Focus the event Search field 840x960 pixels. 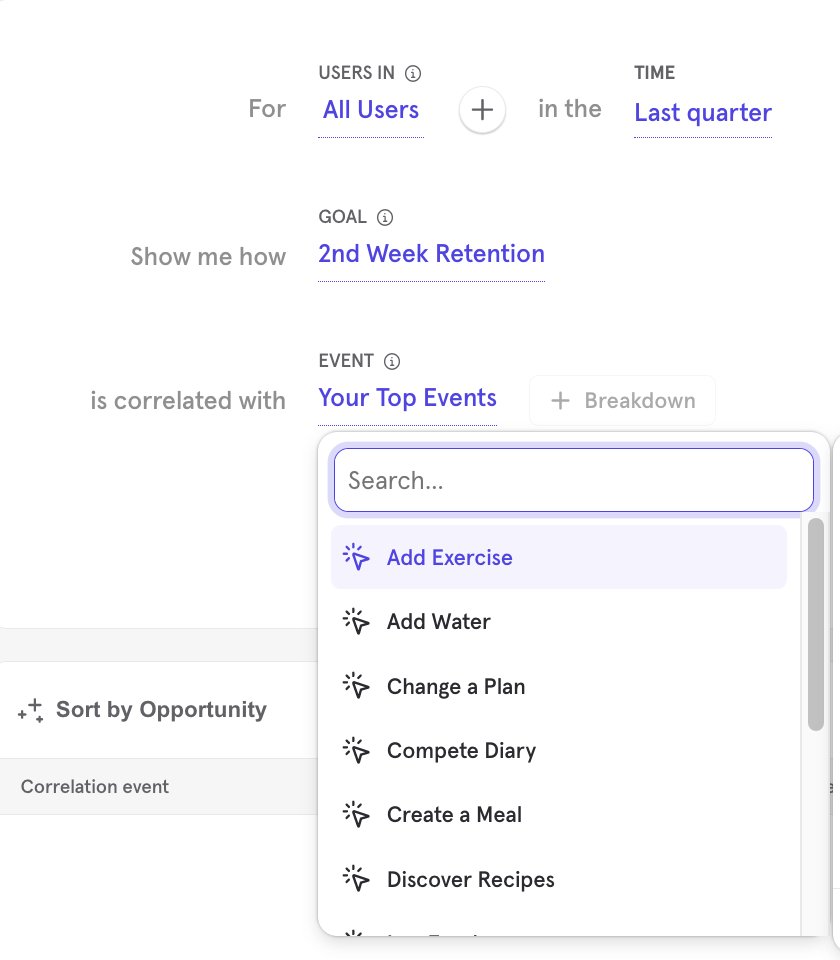pyautogui.click(x=573, y=481)
